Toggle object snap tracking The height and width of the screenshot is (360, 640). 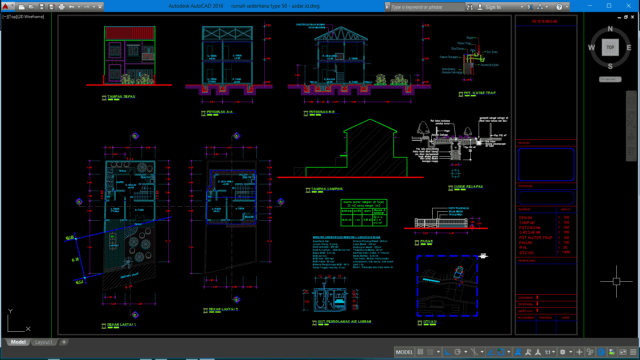pyautogui.click(x=491, y=352)
